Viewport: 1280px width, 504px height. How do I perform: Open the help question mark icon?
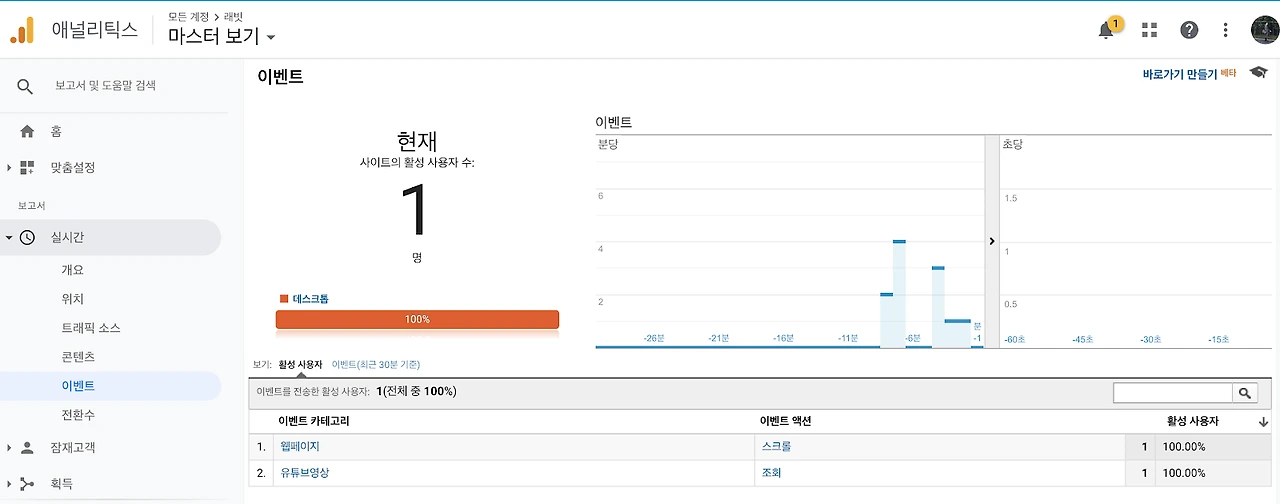click(1189, 30)
